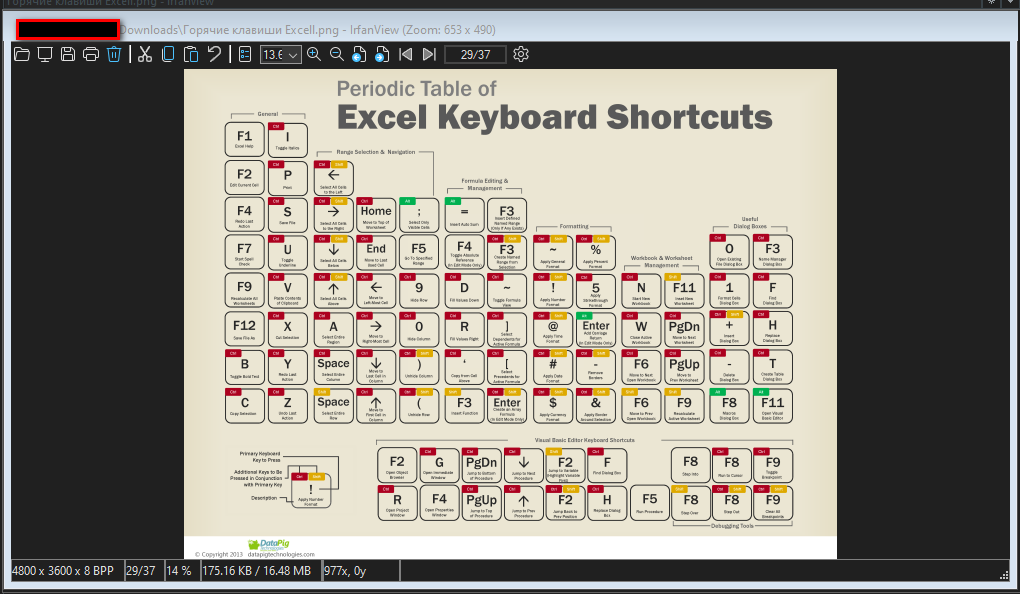Save the image with the floppy icon
This screenshot has width=1020, height=594.
point(68,55)
